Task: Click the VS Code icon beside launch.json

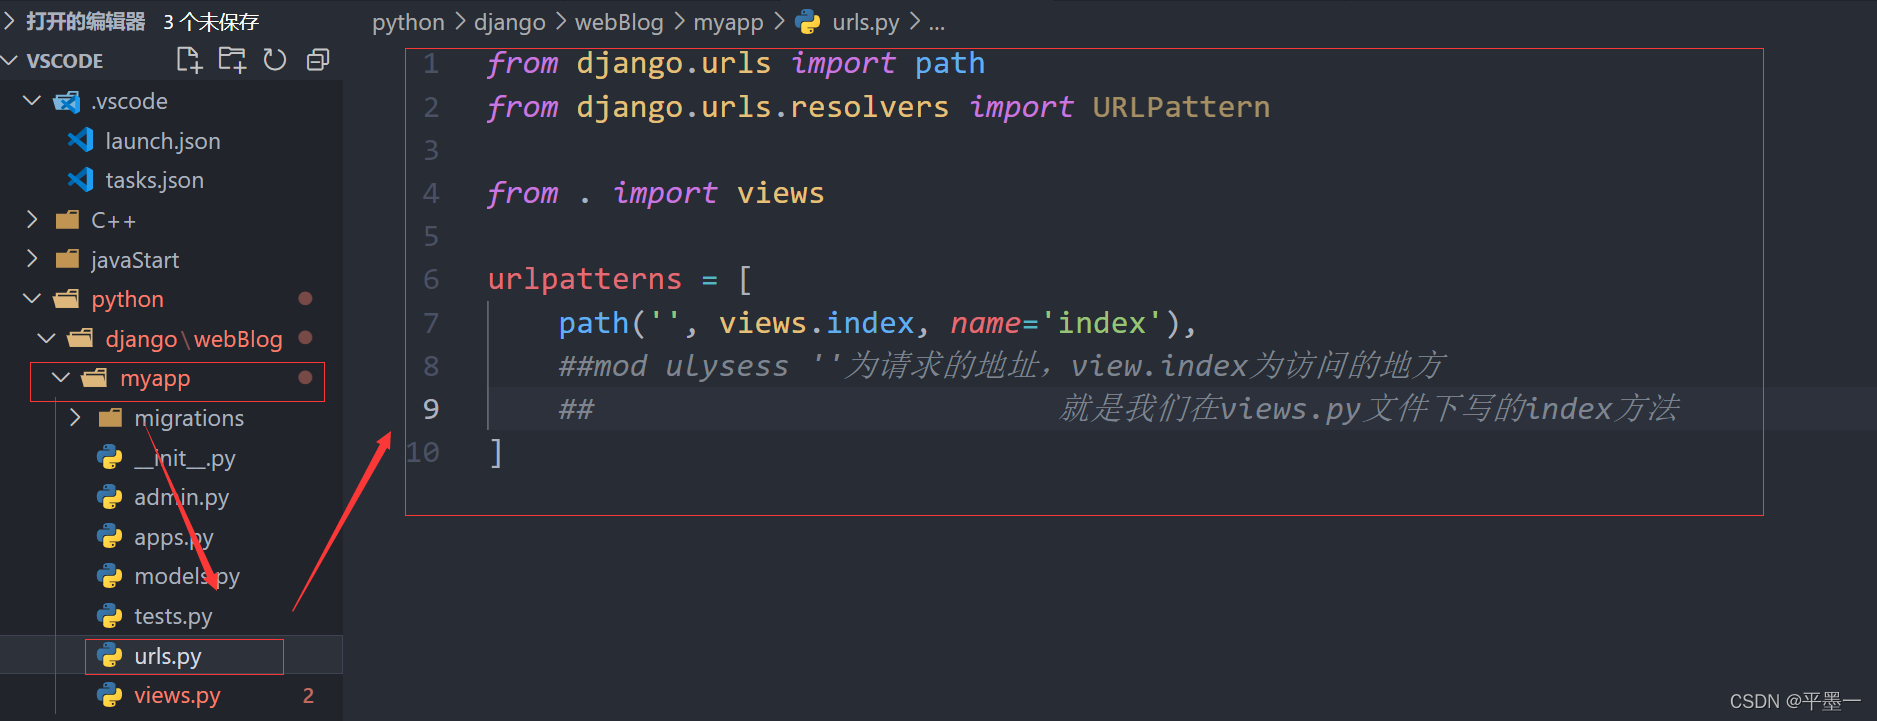Action: coord(80,140)
